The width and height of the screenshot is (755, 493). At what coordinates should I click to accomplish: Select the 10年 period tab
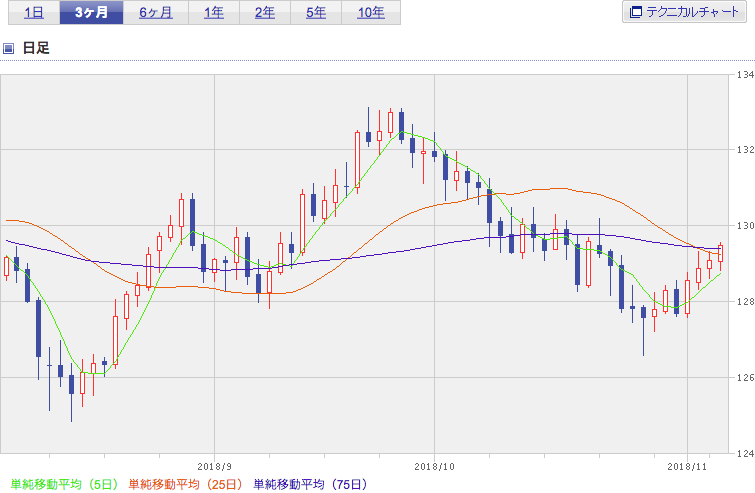[x=371, y=12]
